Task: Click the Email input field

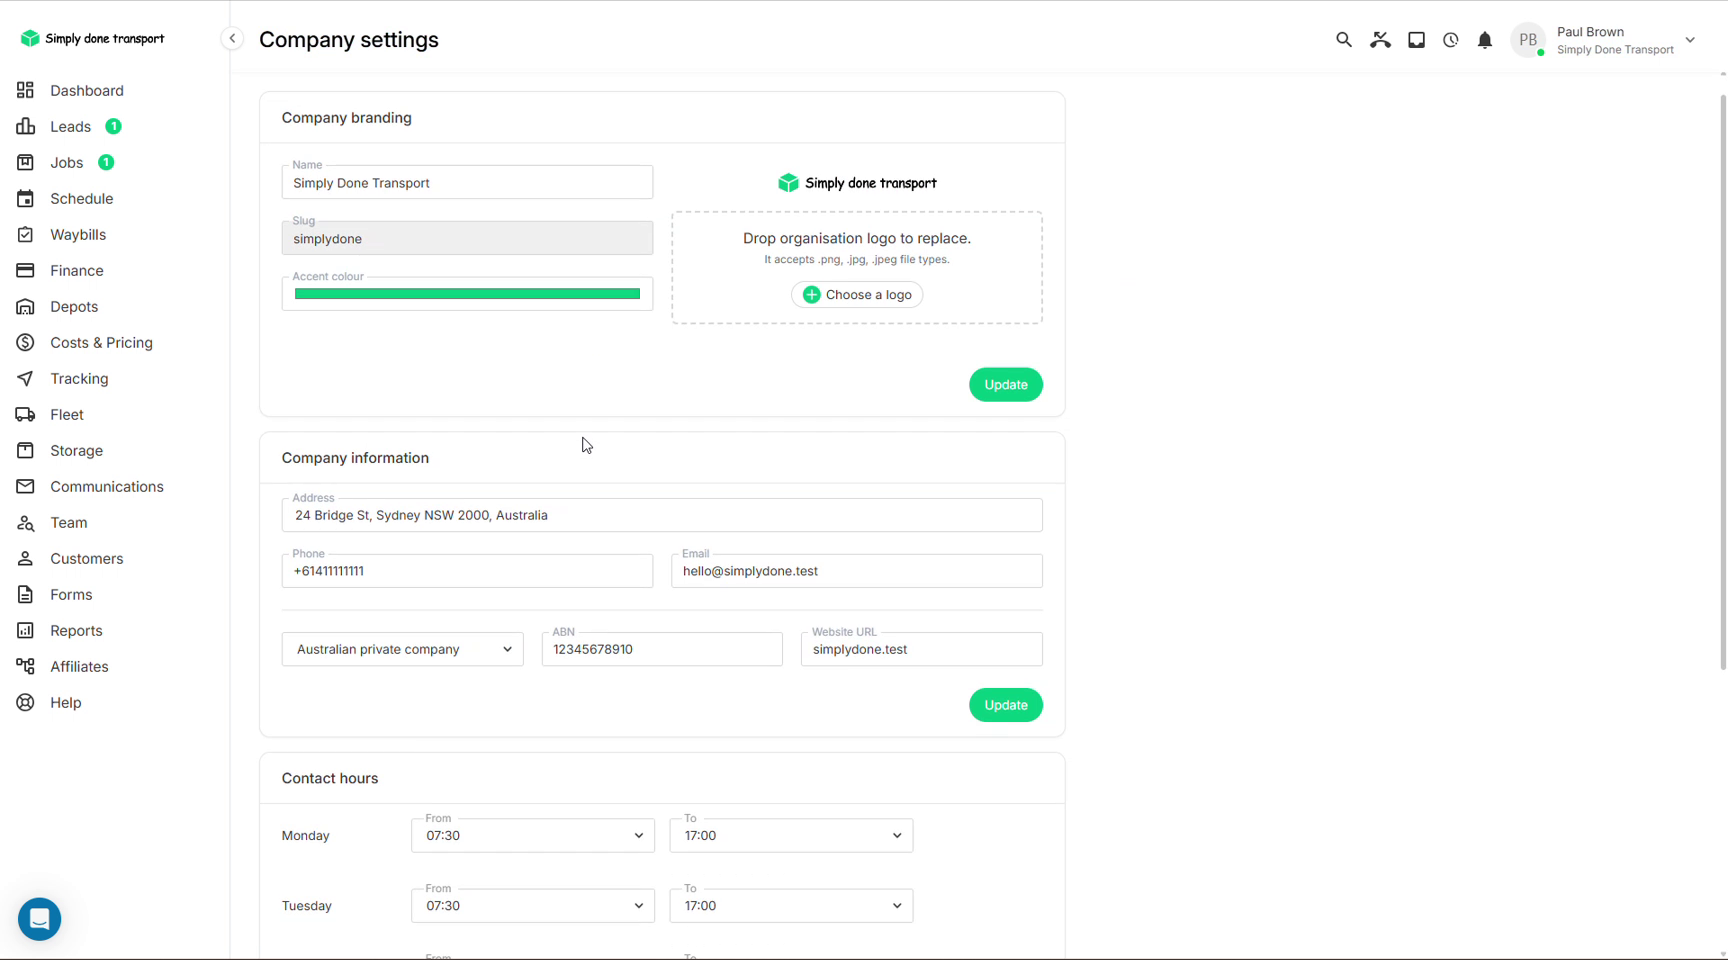Action: pos(857,571)
